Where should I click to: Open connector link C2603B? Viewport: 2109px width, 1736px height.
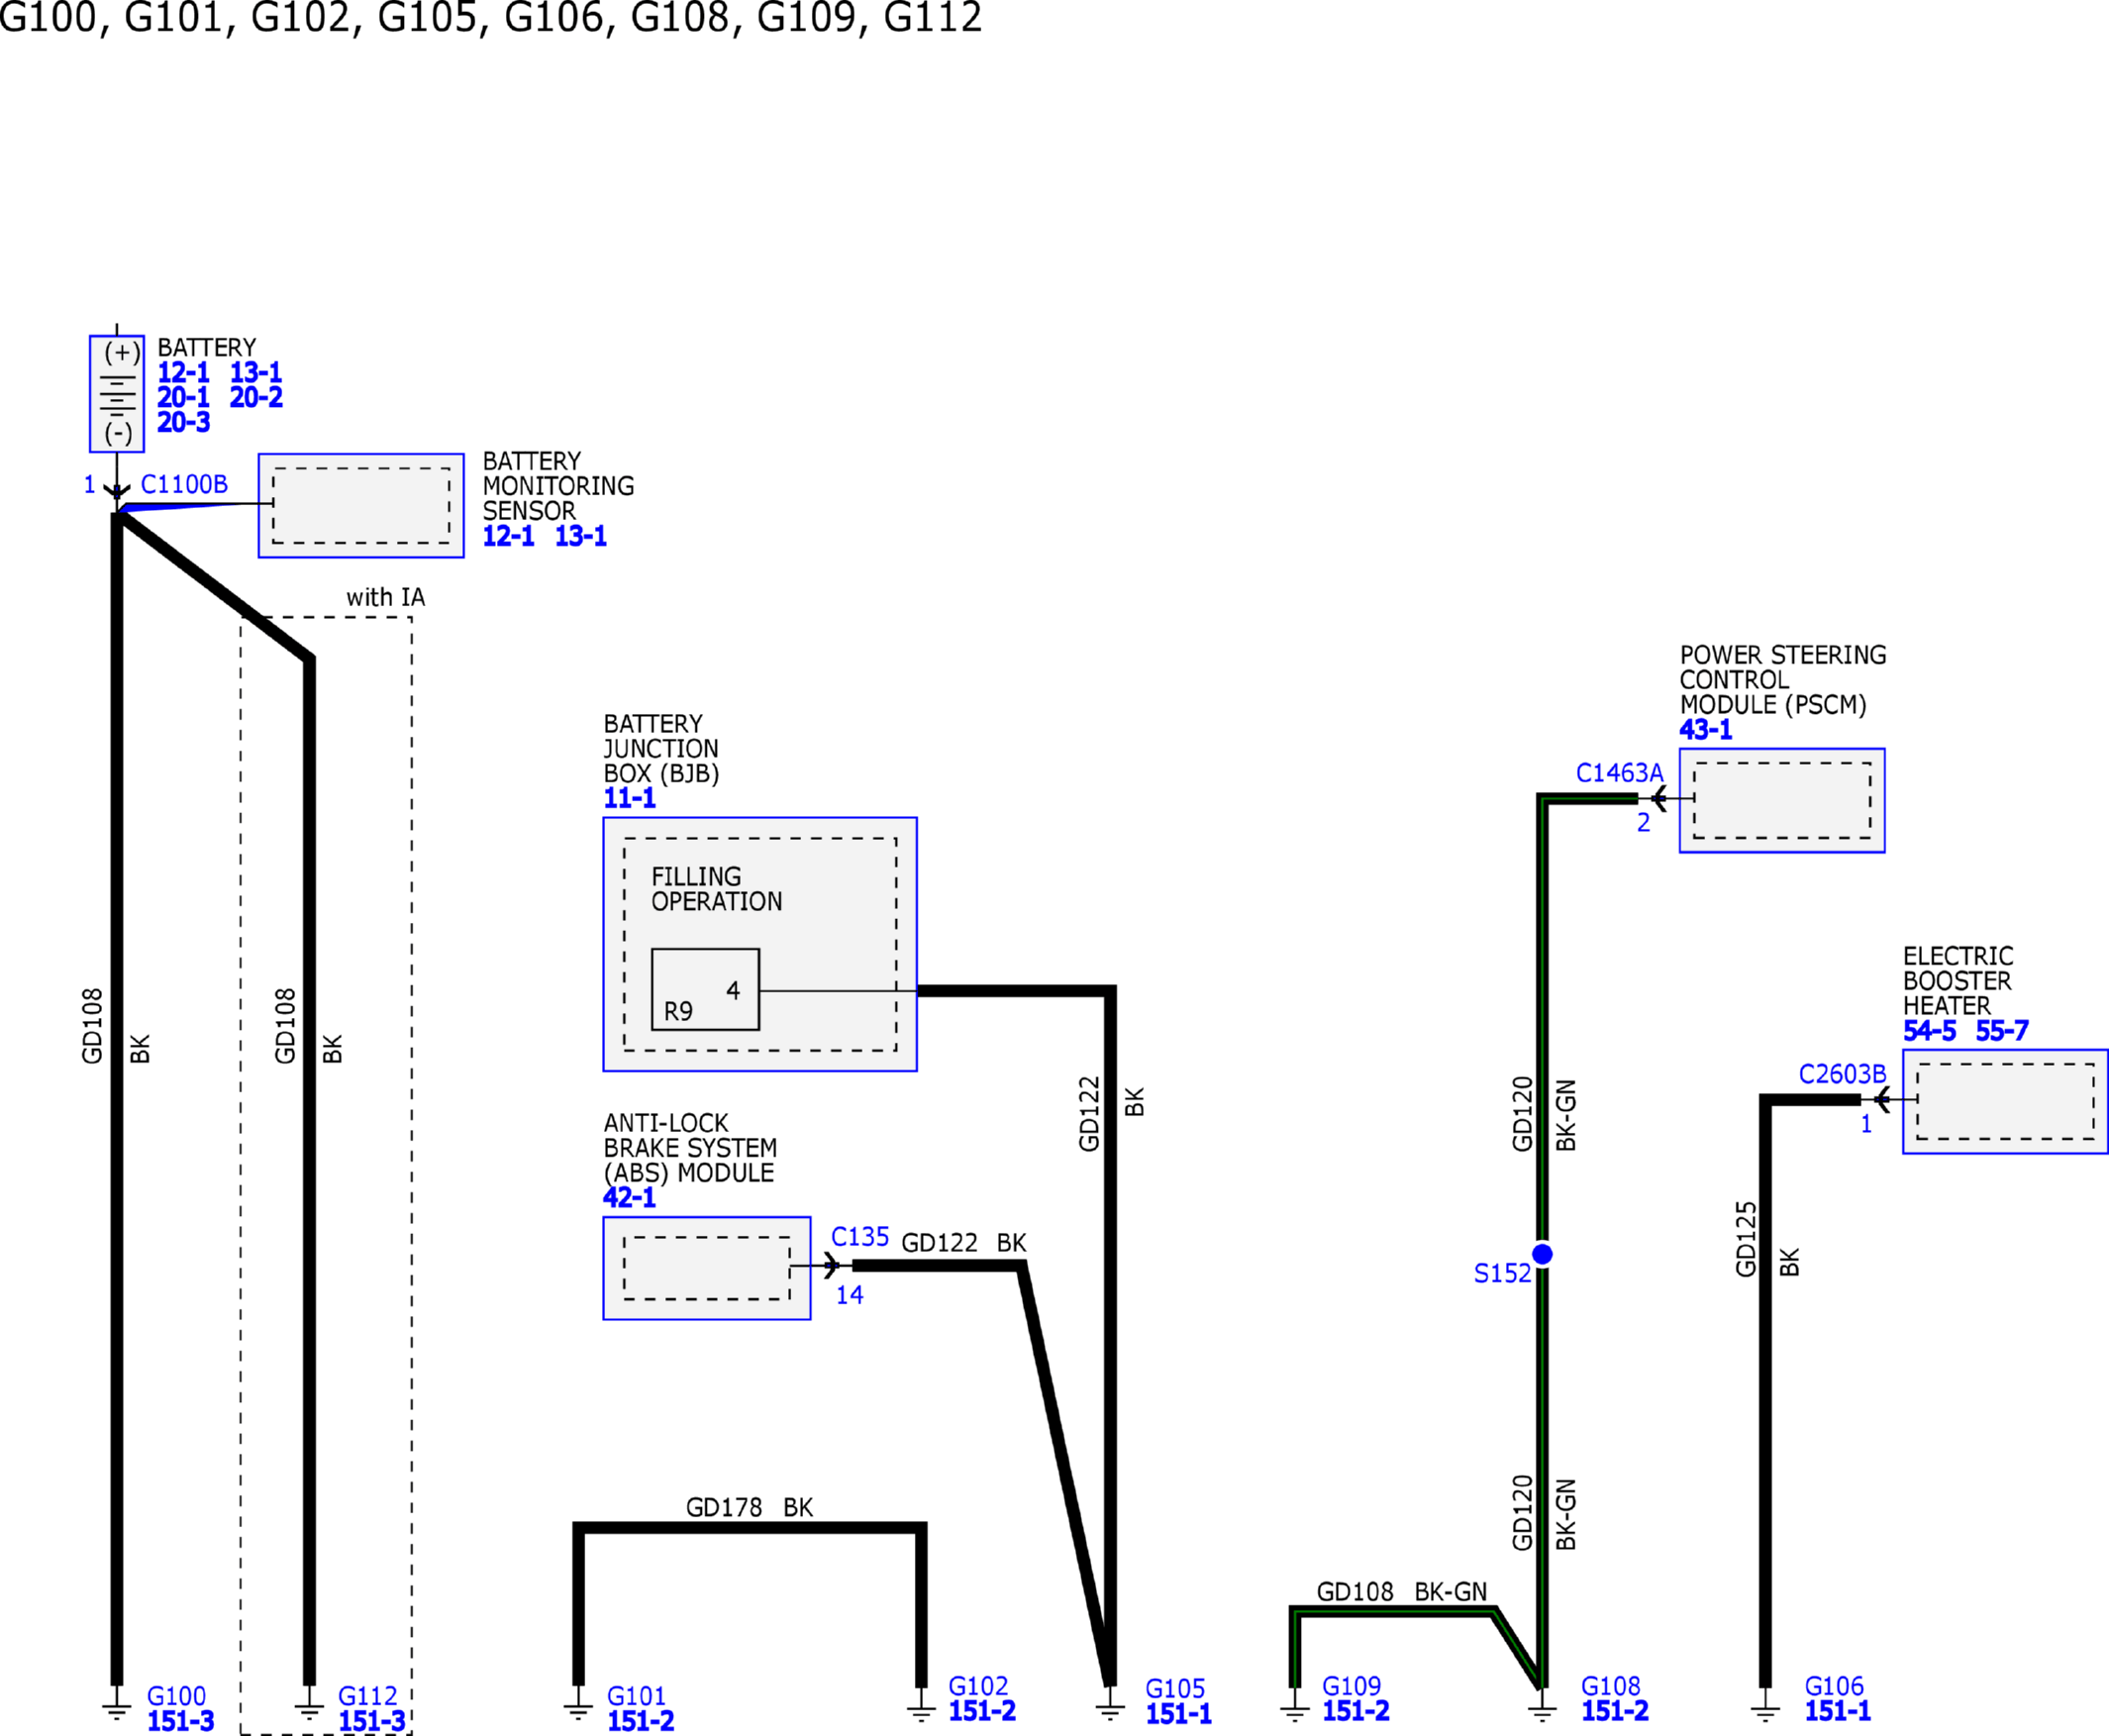pos(1842,1074)
